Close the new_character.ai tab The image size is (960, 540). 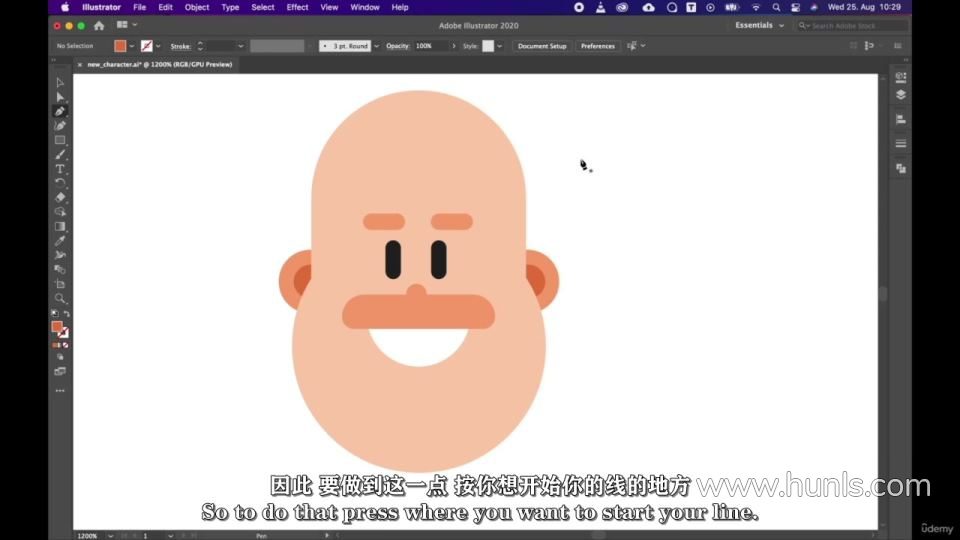coord(80,64)
